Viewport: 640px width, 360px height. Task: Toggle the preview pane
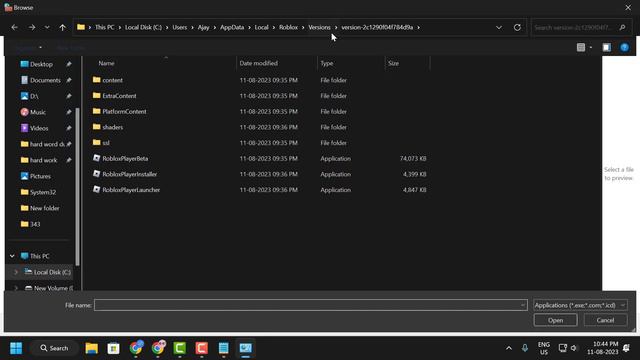607,47
